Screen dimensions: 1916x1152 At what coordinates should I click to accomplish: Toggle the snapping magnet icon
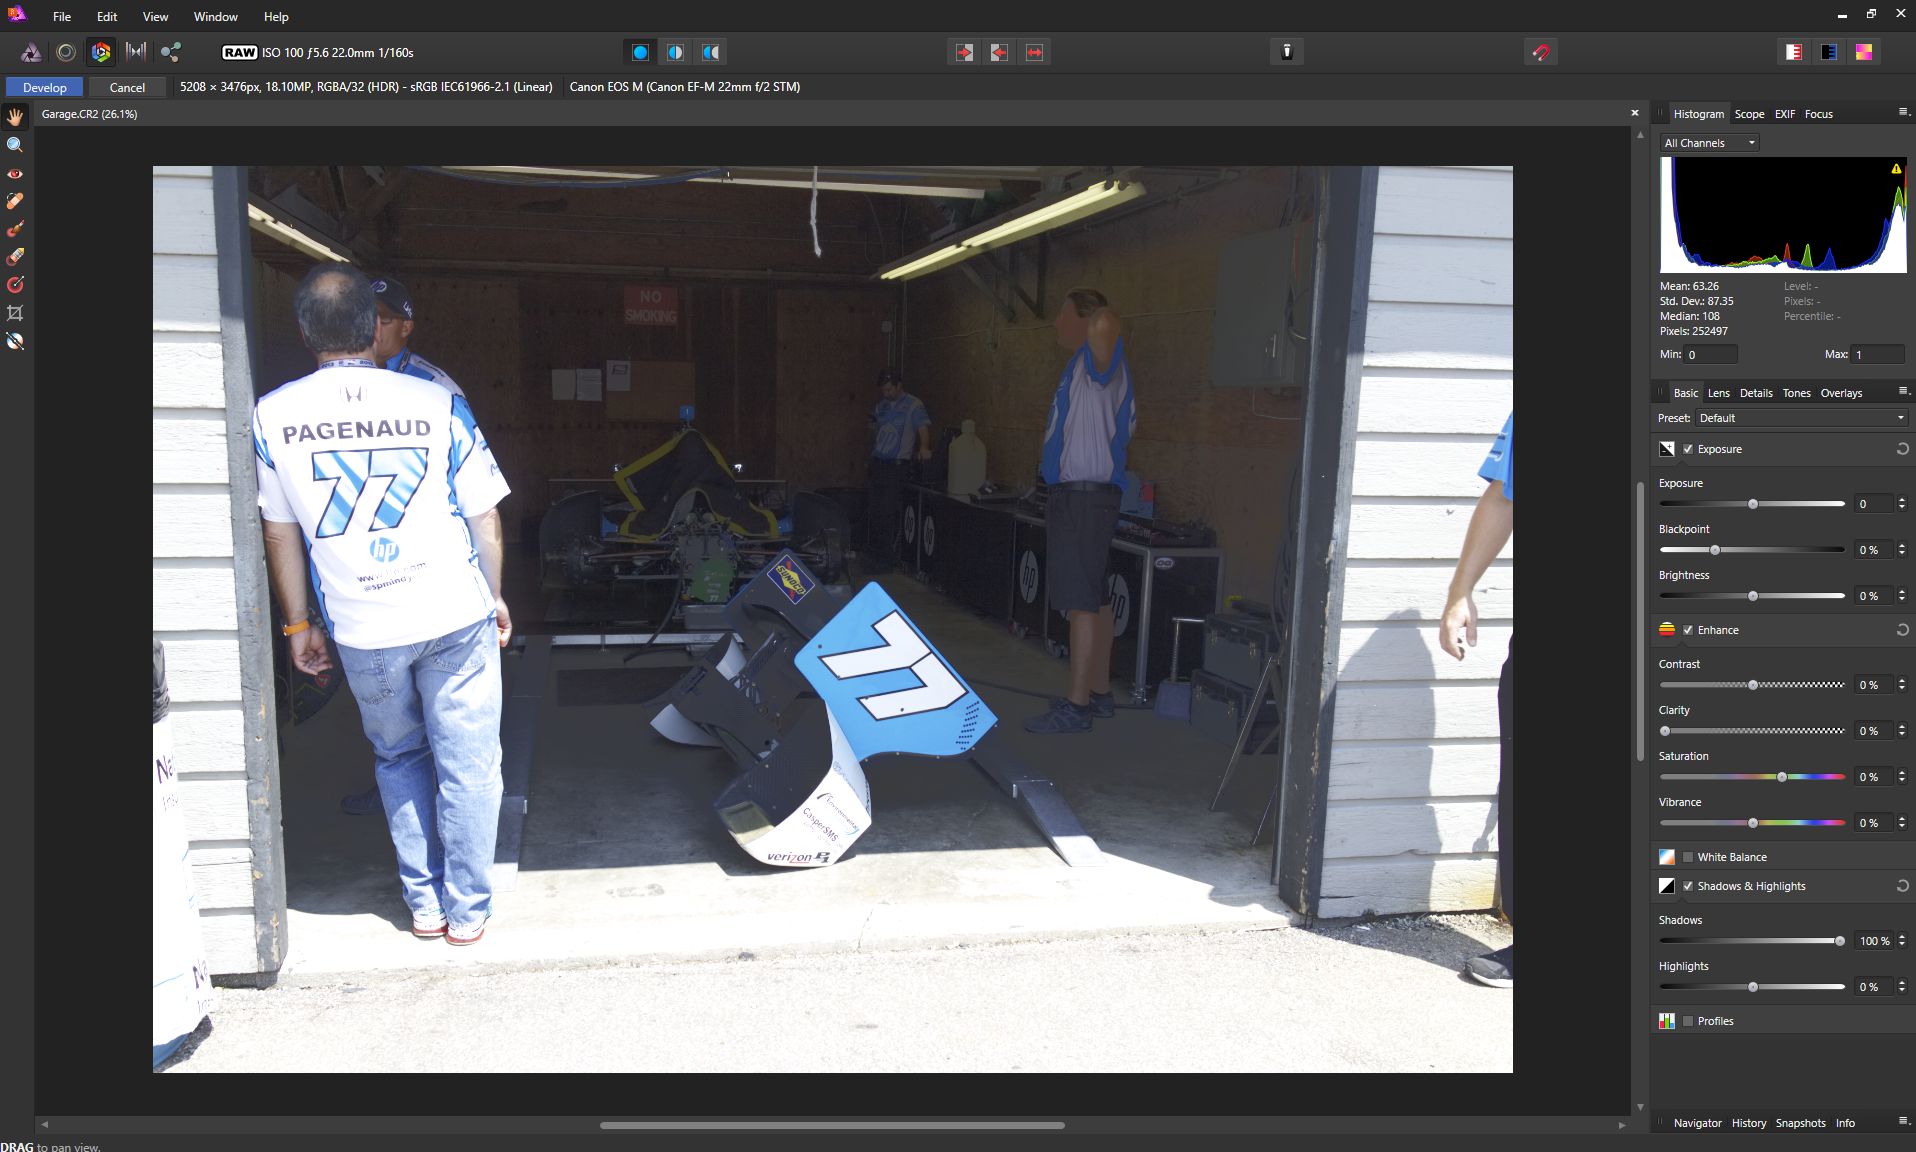pyautogui.click(x=1541, y=52)
